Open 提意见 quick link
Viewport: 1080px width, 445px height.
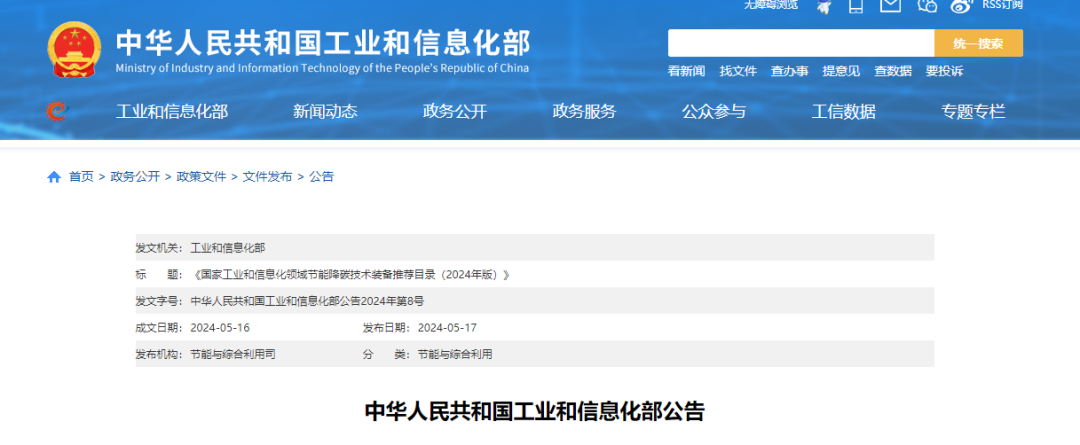click(x=841, y=71)
